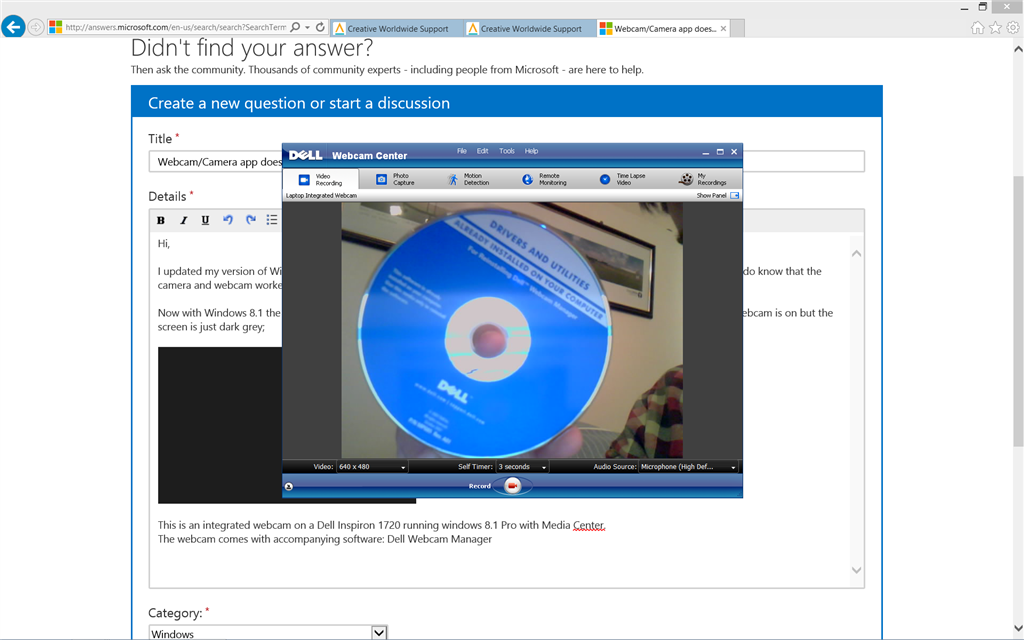This screenshot has height=640, width=1024.
Task: Maximize the Webcam Center window
Action: tap(720, 152)
